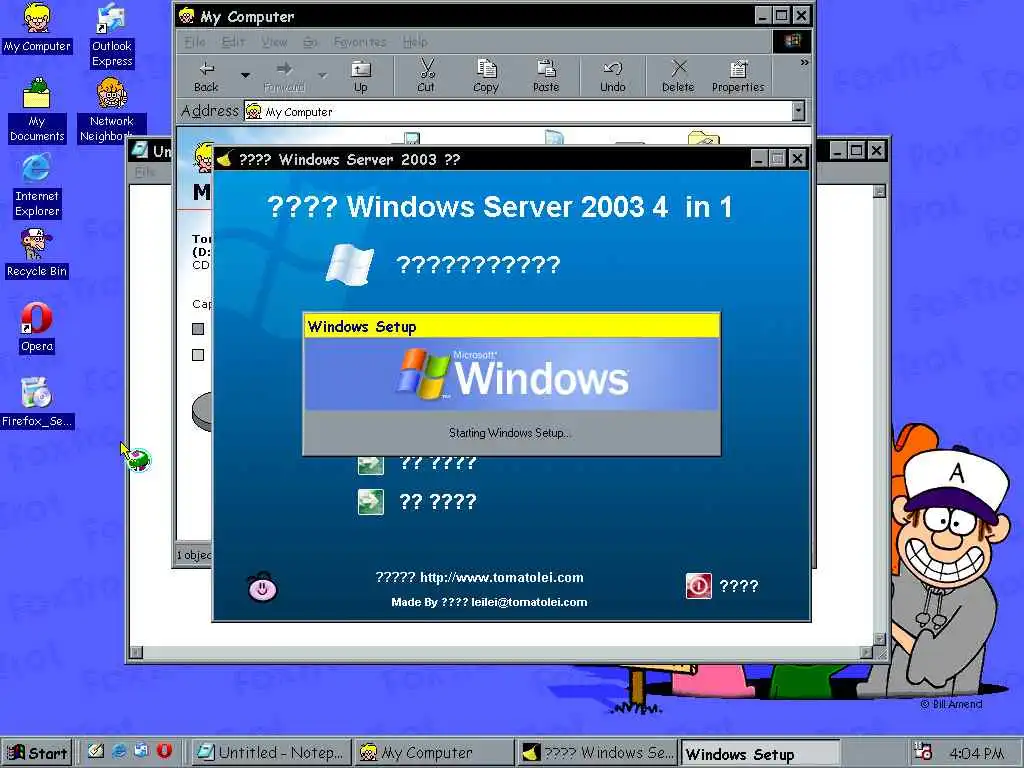Click the Notepad horizontal scrollbar left arrow
The height and width of the screenshot is (768, 1024).
[x=136, y=652]
